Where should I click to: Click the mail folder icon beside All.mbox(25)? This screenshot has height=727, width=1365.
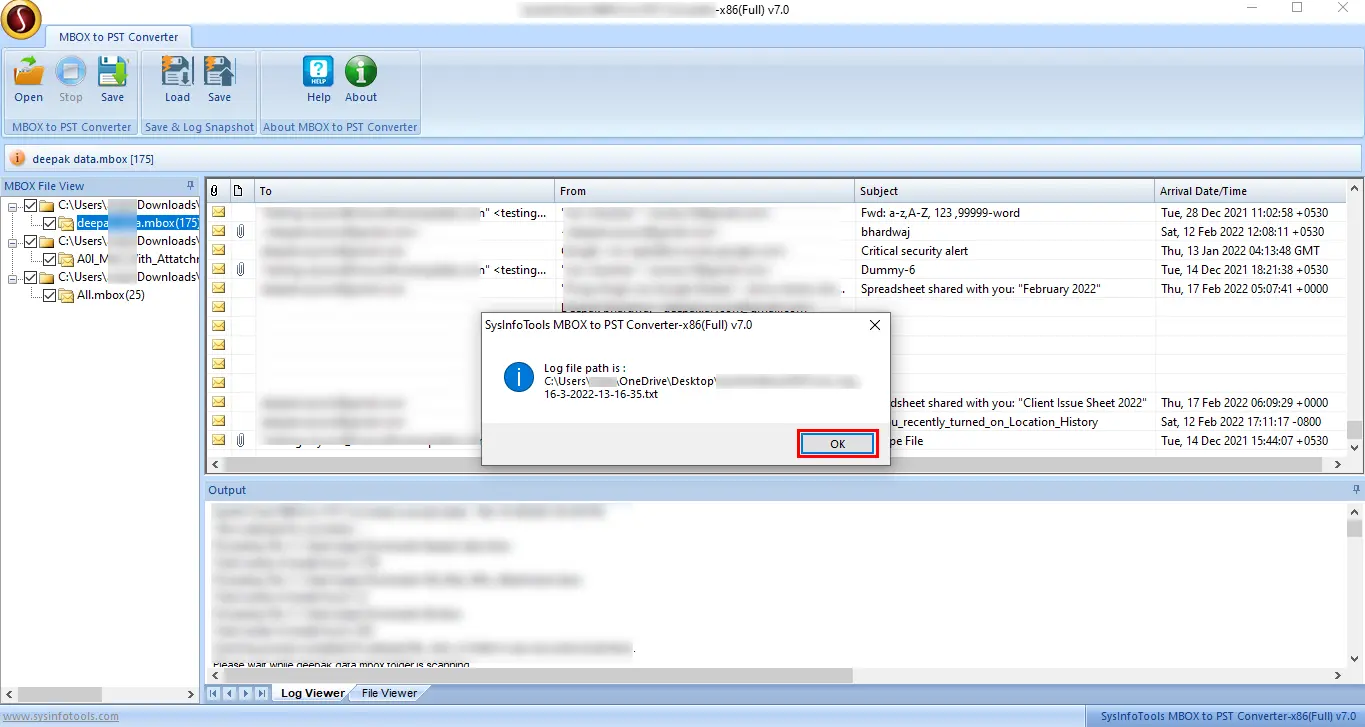[67, 295]
